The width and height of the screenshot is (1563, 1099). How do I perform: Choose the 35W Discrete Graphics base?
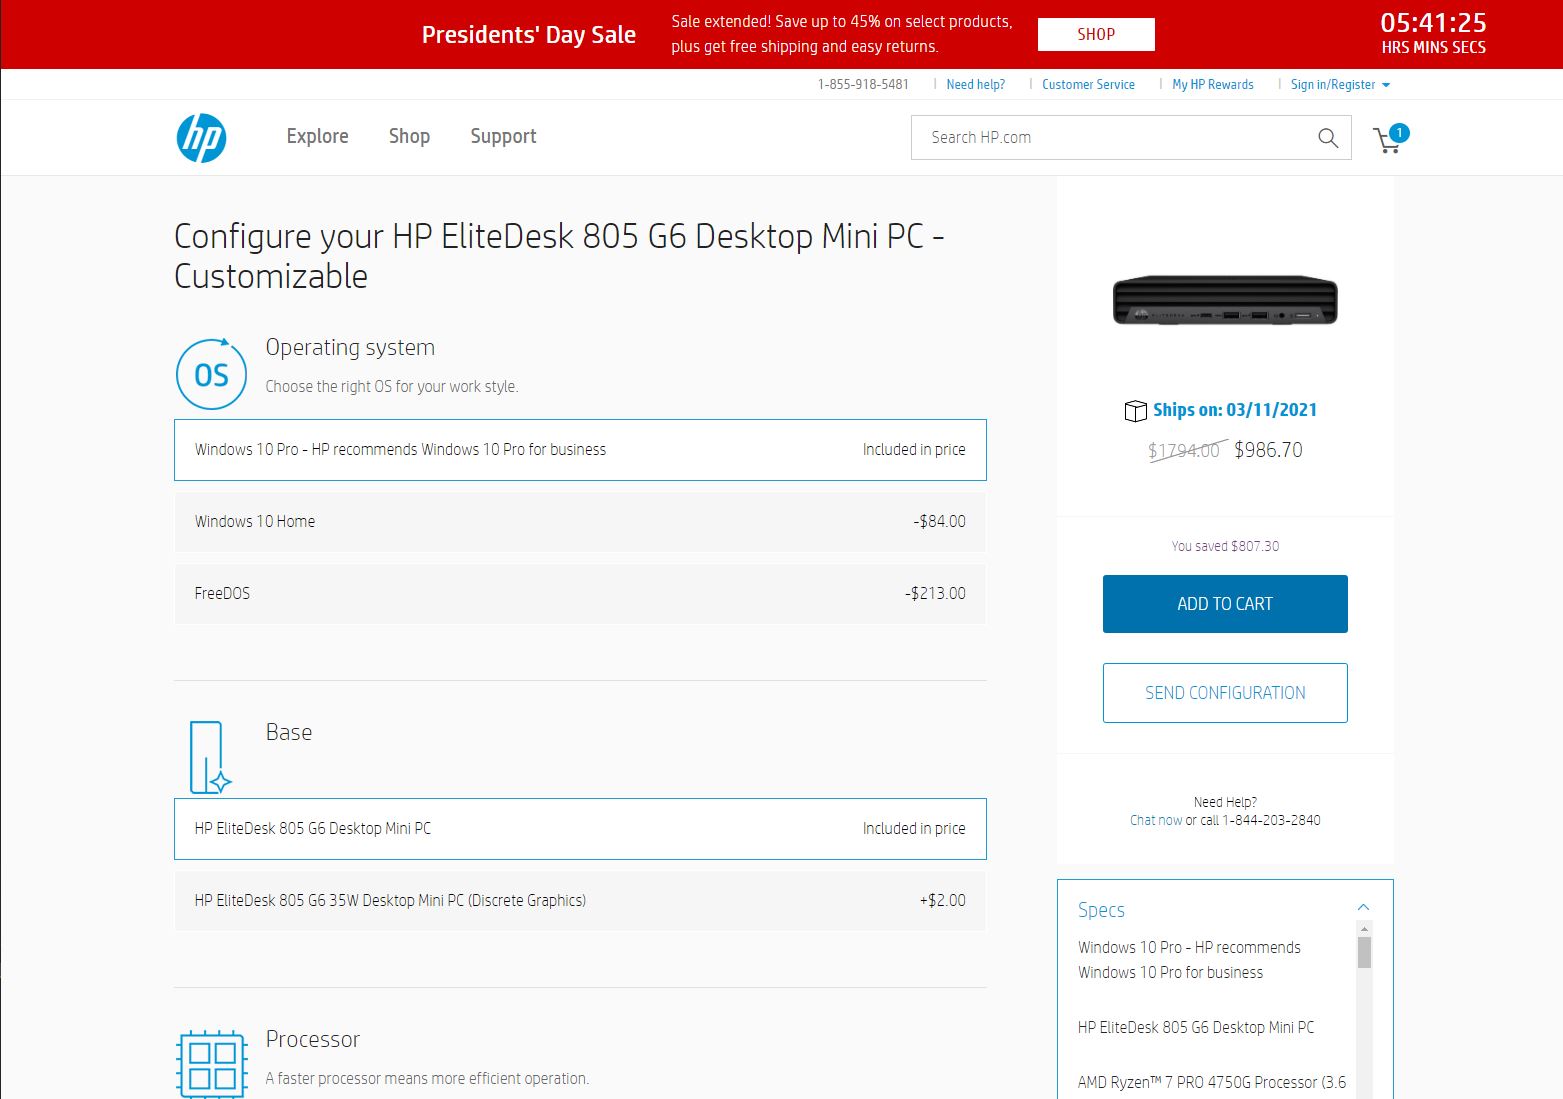tap(580, 901)
